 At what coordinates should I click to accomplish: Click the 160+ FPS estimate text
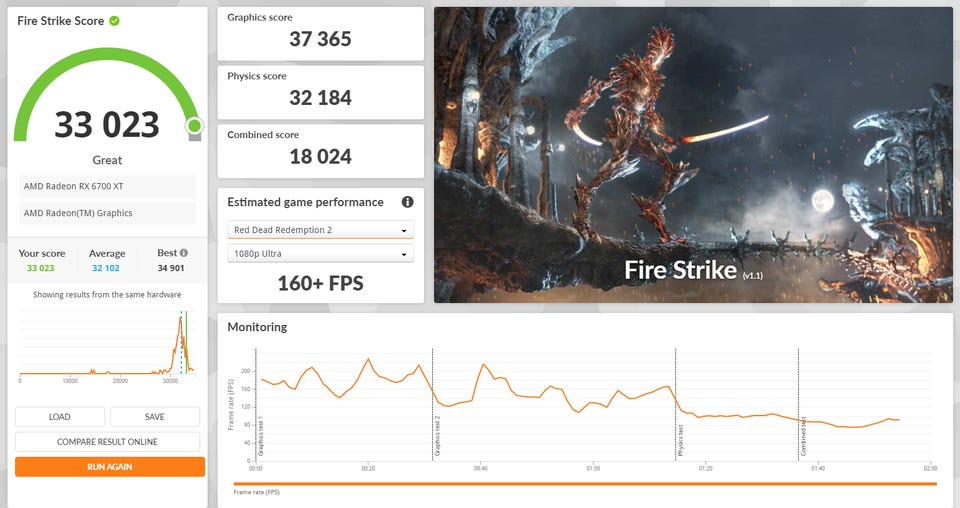320,283
